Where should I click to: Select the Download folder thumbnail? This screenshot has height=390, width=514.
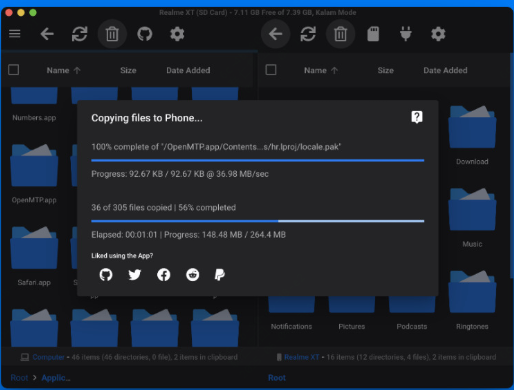click(472, 127)
